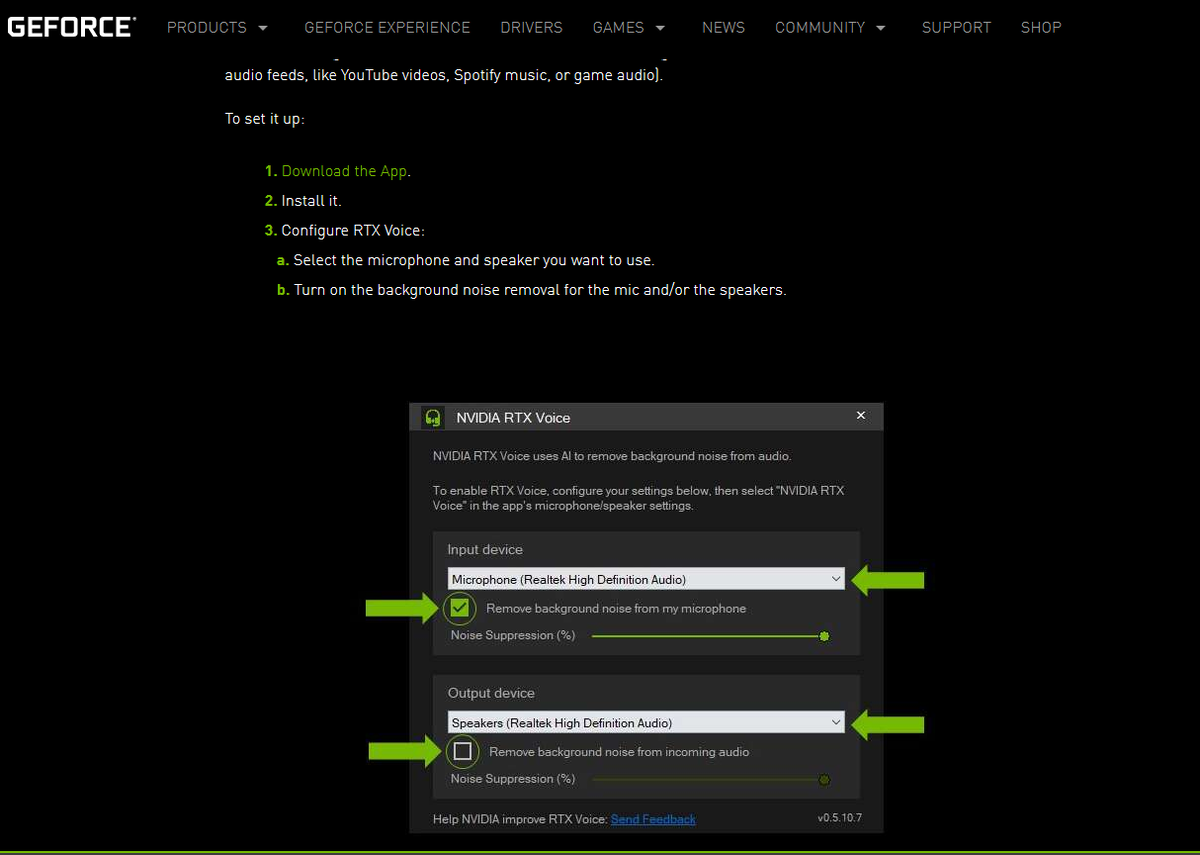Click the Send Feedback link
1200x855 pixels.
653,819
